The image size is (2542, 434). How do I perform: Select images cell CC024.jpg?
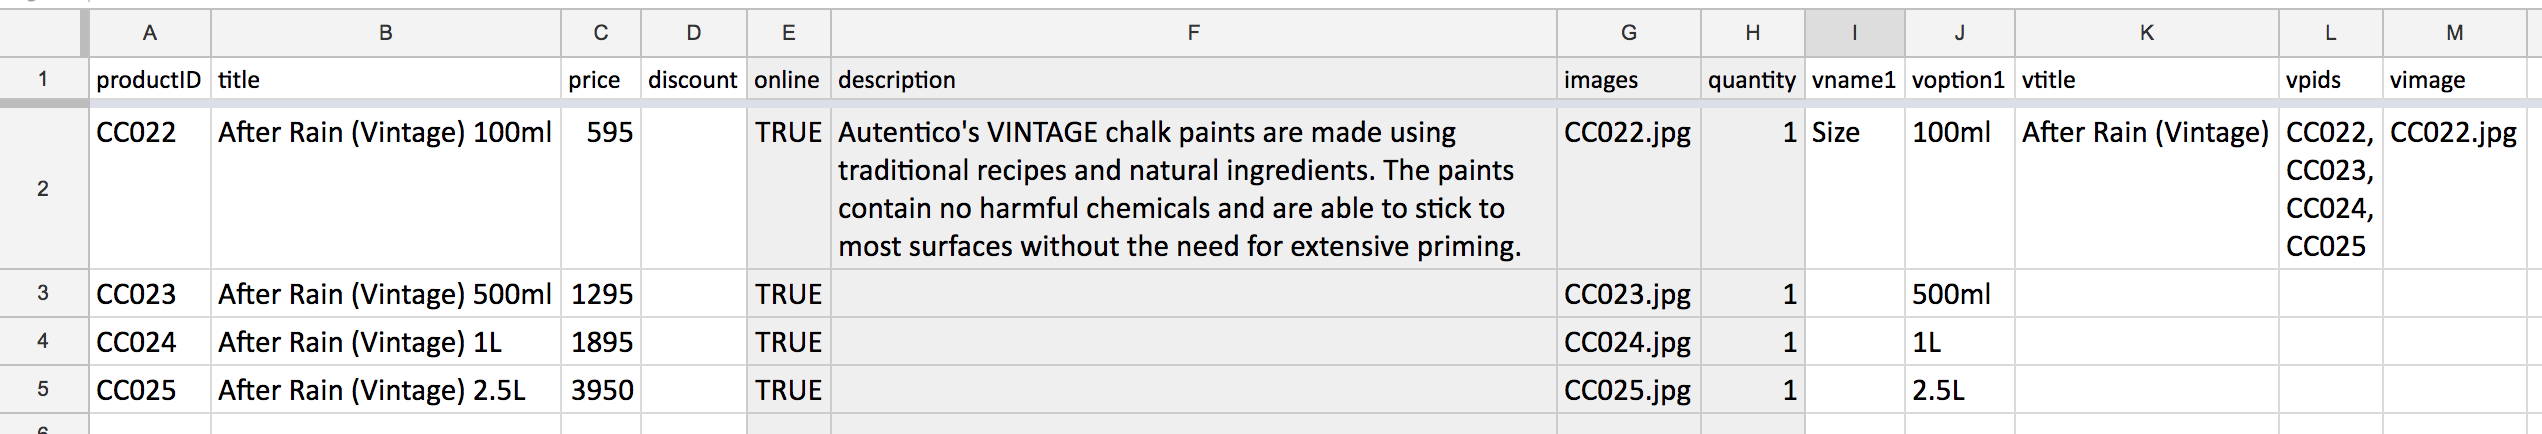pyautogui.click(x=1628, y=341)
